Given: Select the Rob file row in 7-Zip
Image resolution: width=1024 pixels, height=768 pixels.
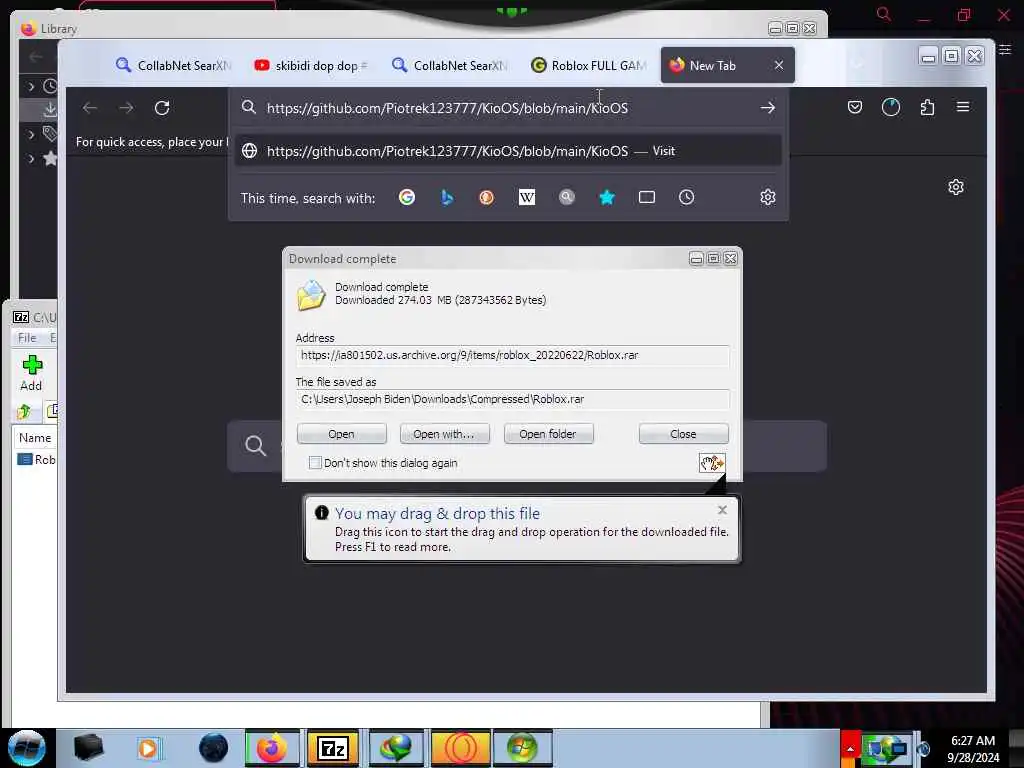Looking at the screenshot, I should coord(37,460).
